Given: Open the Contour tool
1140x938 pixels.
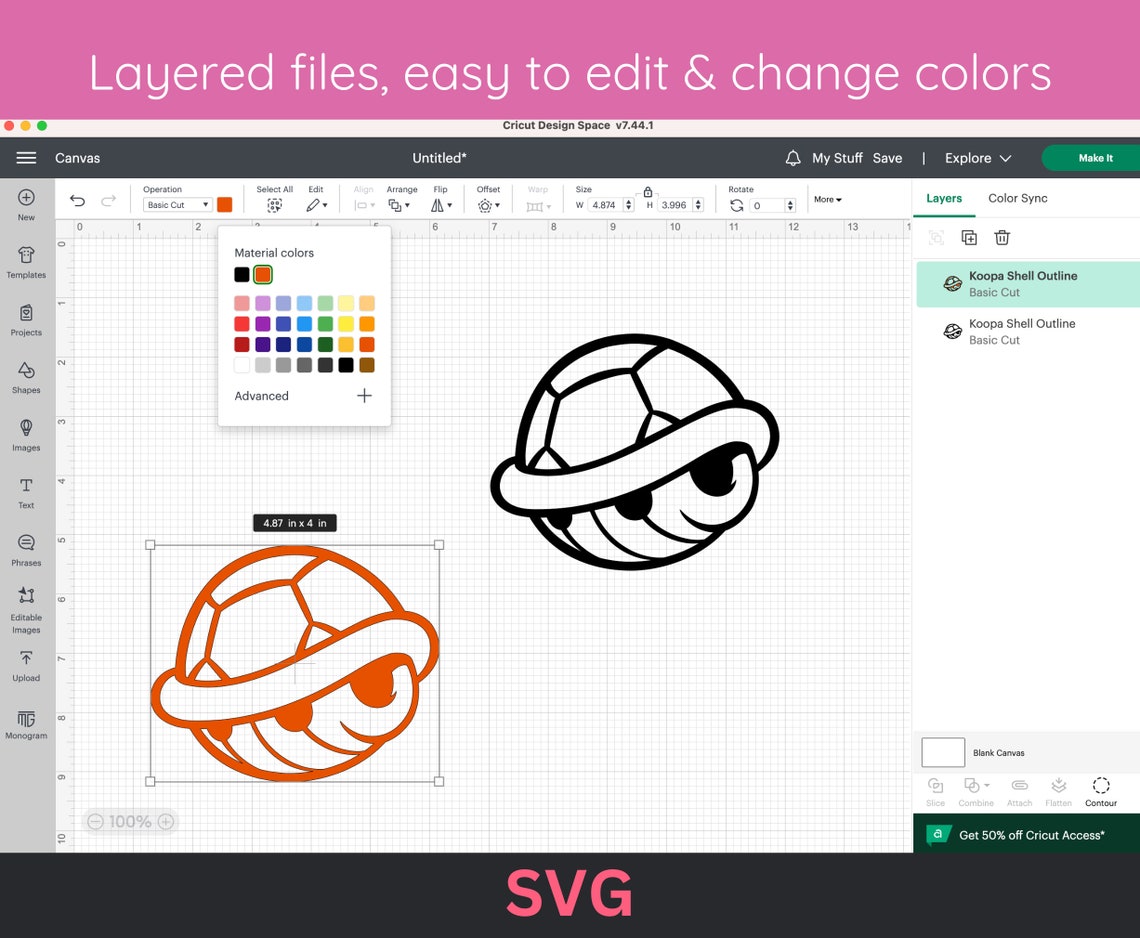Looking at the screenshot, I should [x=1100, y=792].
